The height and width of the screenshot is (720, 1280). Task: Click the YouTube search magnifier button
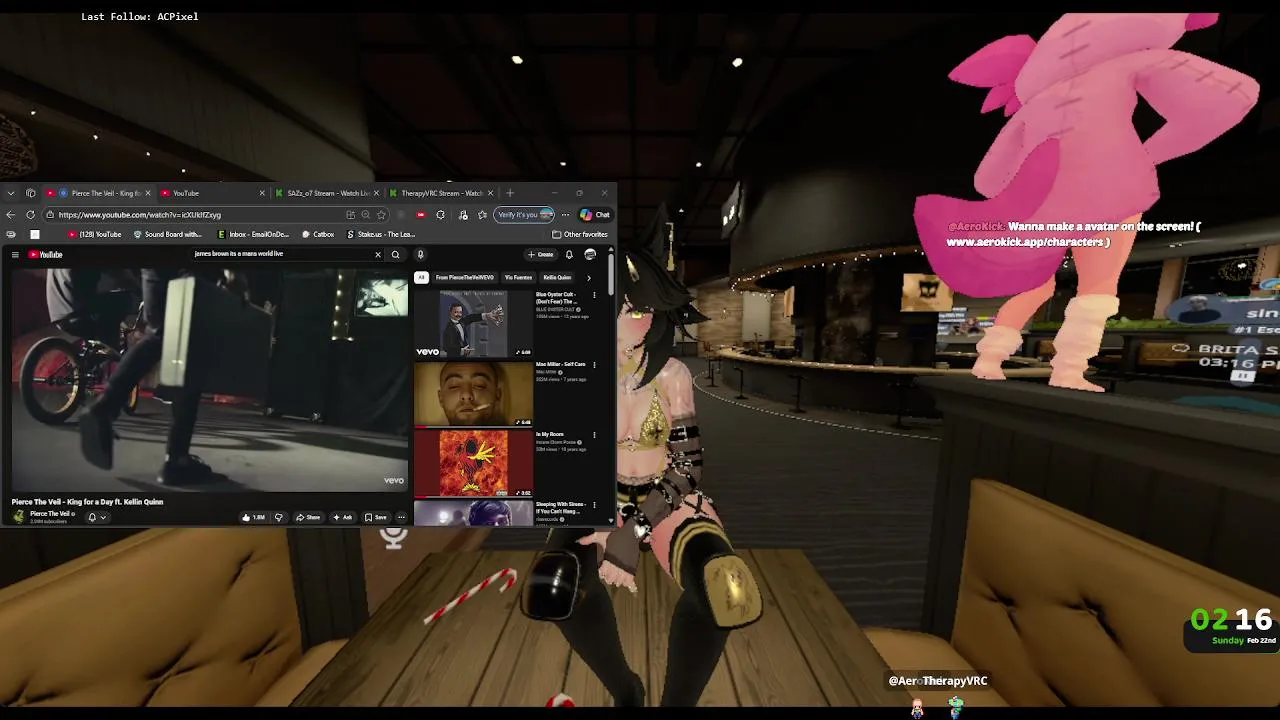396,254
